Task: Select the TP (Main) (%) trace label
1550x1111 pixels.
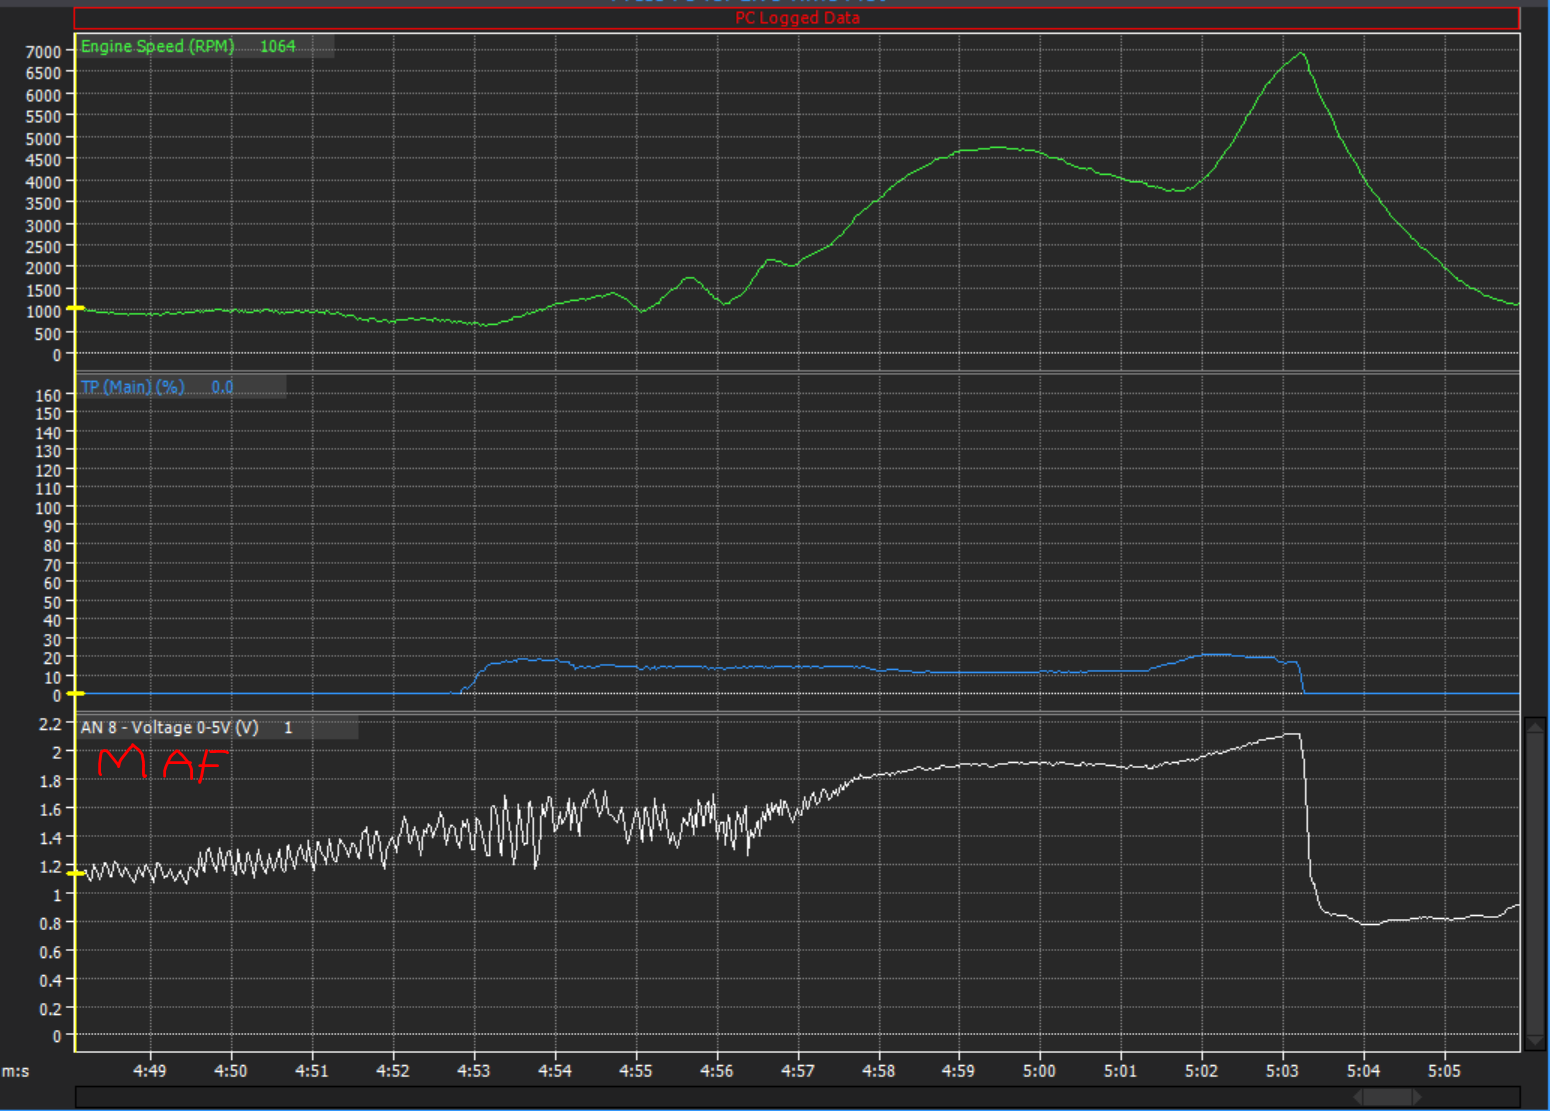Action: [x=132, y=387]
